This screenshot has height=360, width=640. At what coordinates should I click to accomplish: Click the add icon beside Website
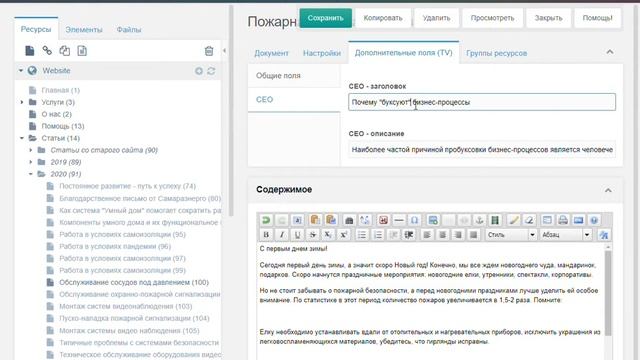pos(199,71)
